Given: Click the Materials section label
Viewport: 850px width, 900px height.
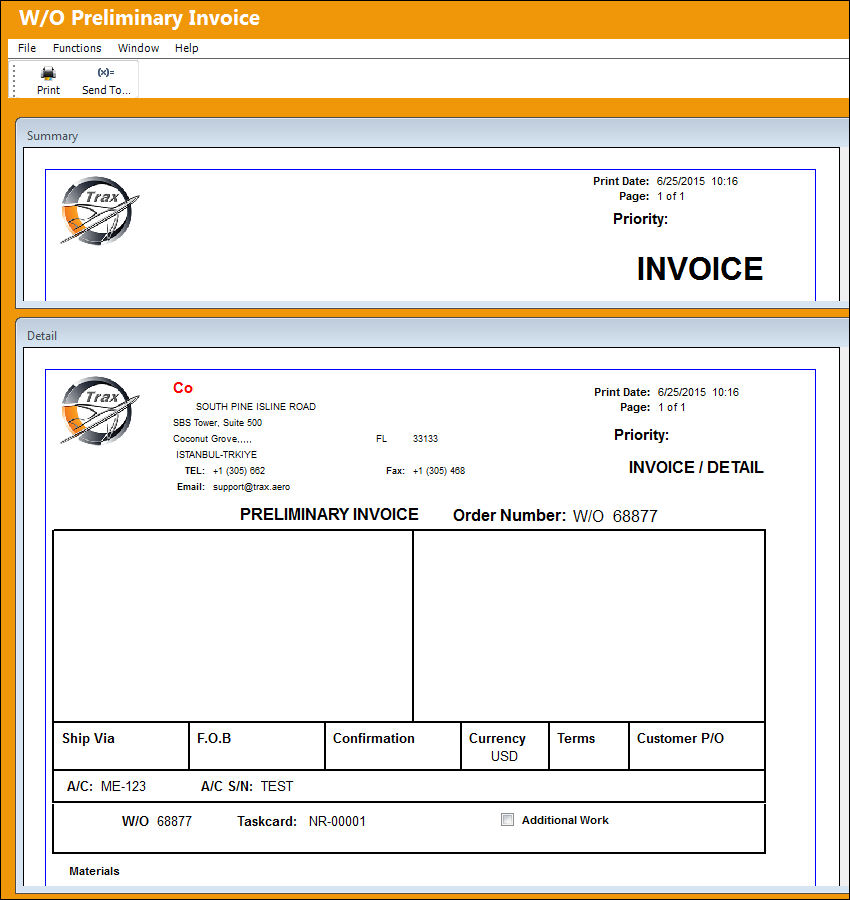Looking at the screenshot, I should 94,871.
